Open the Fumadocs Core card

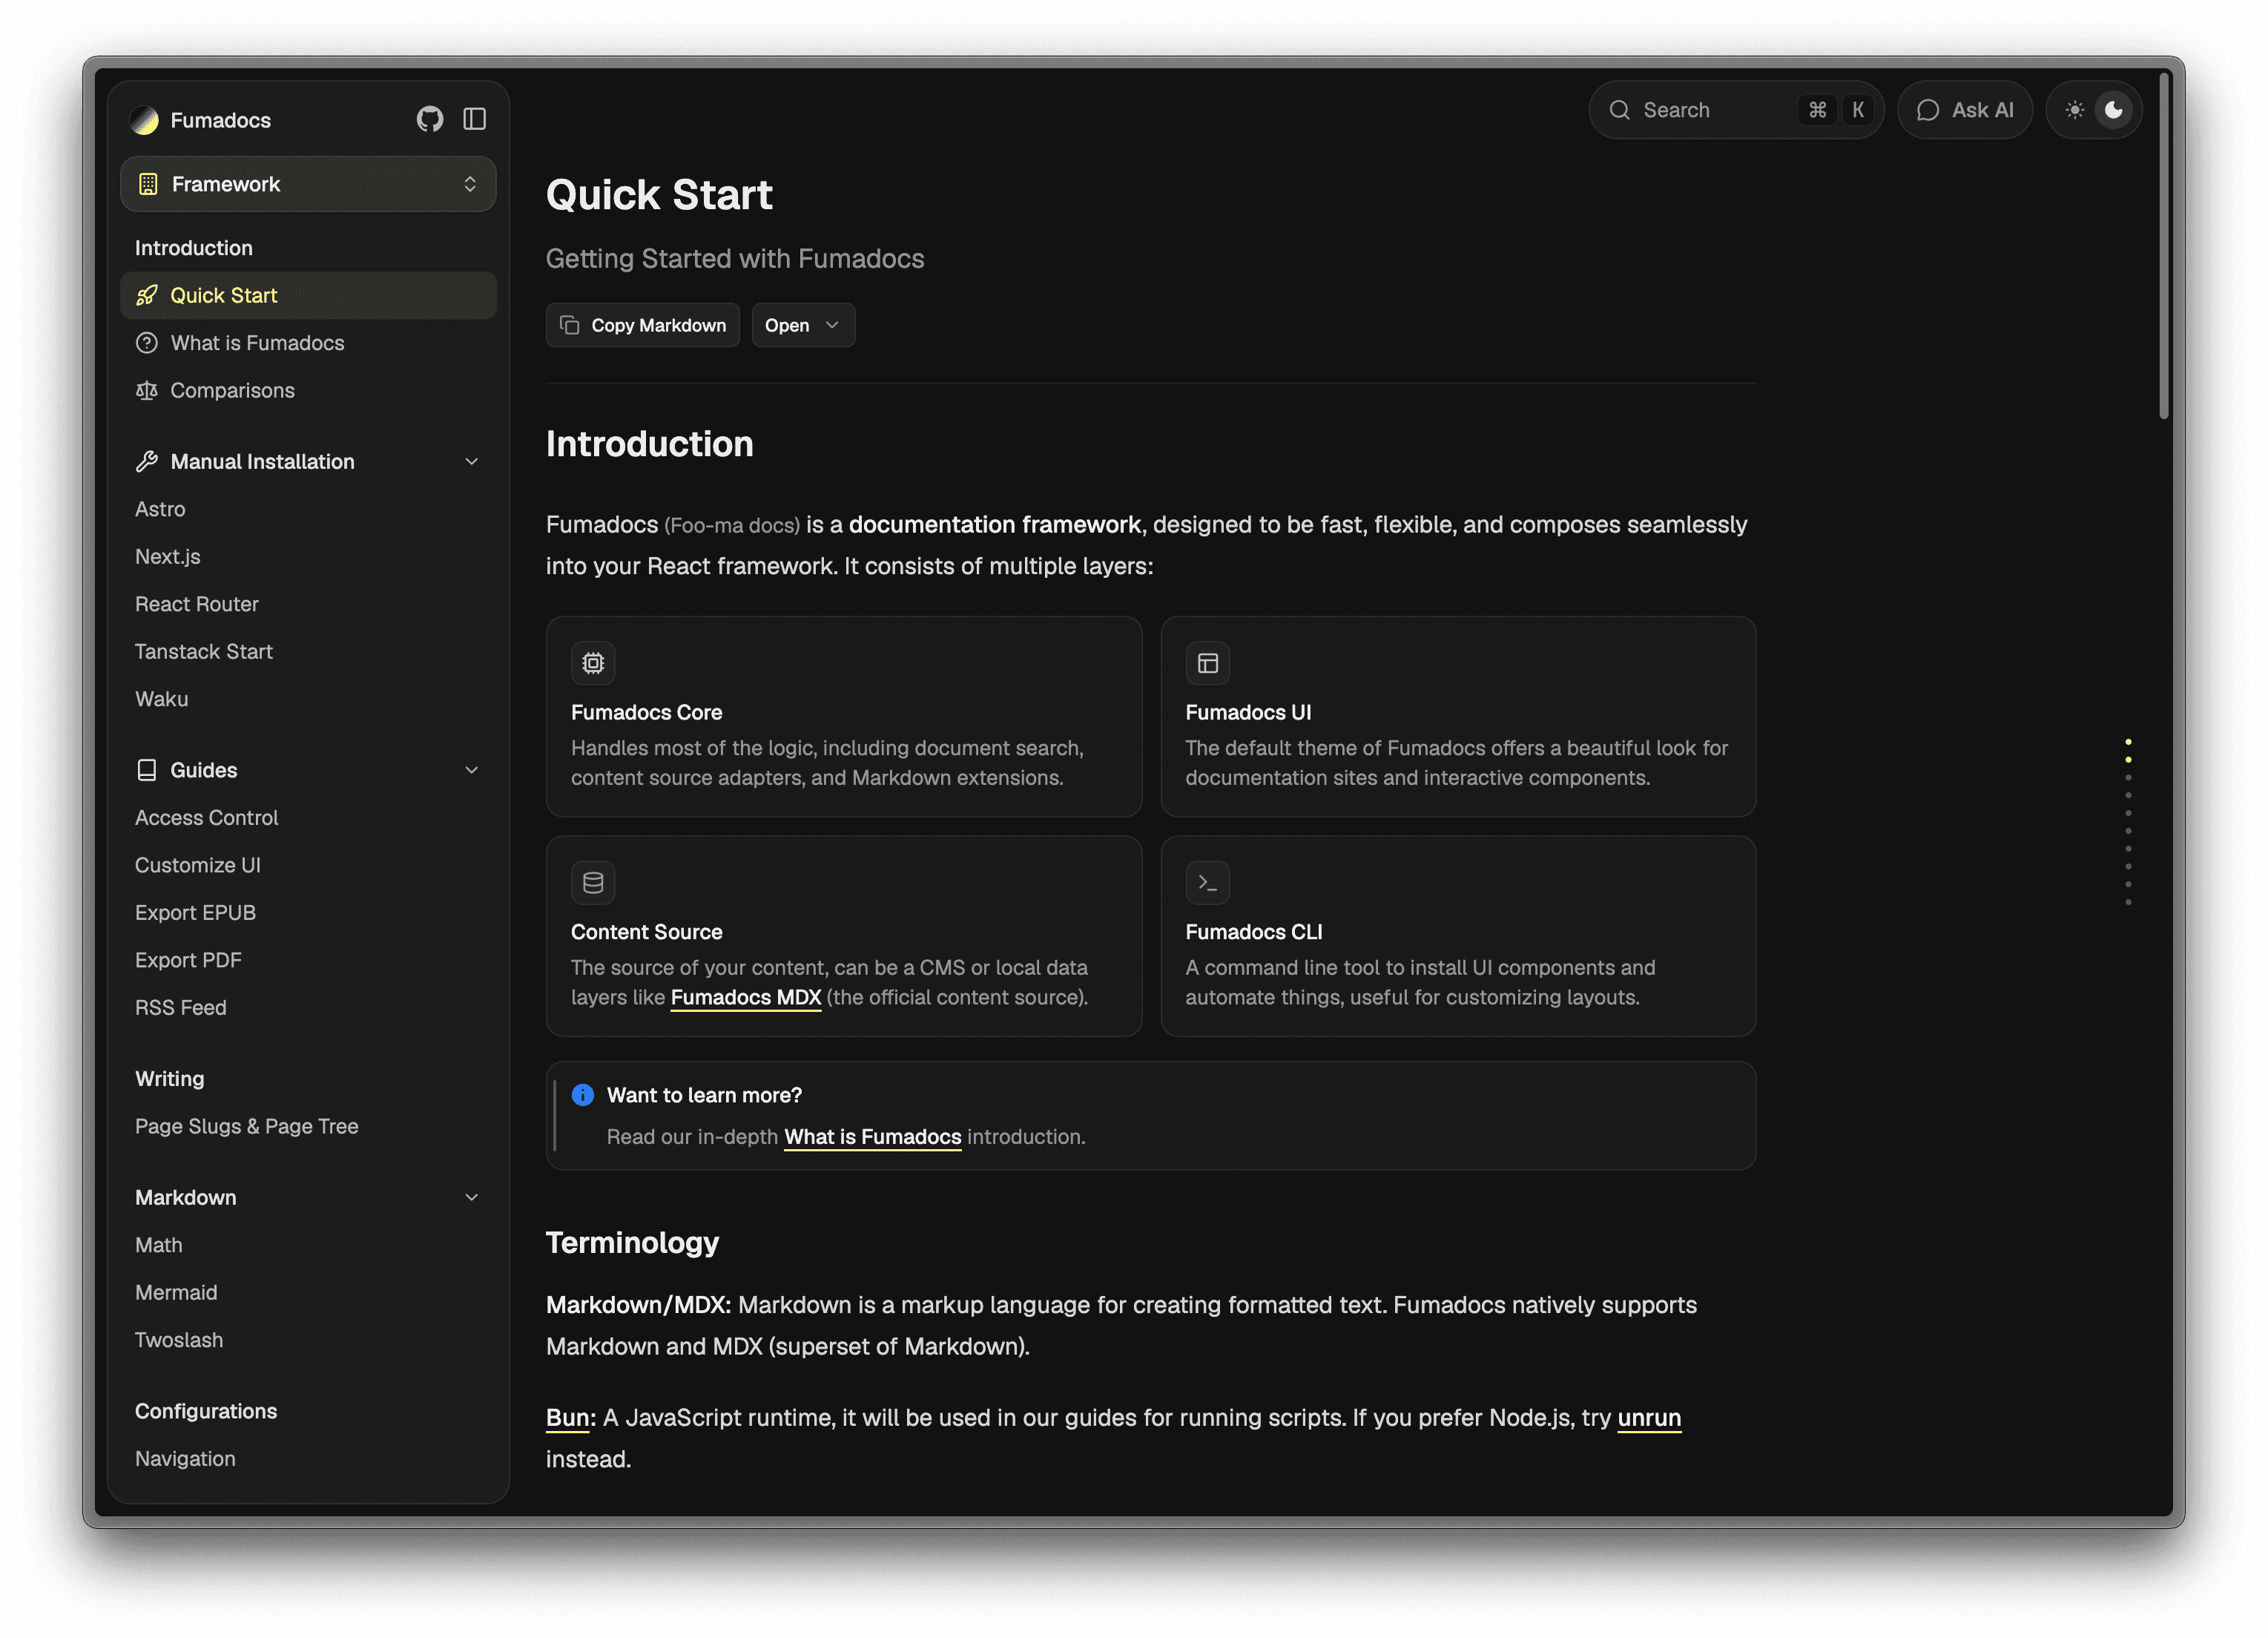(x=844, y=716)
